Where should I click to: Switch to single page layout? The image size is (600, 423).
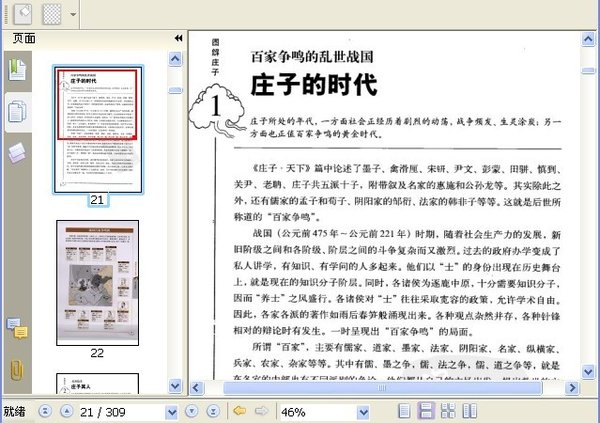pos(404,412)
